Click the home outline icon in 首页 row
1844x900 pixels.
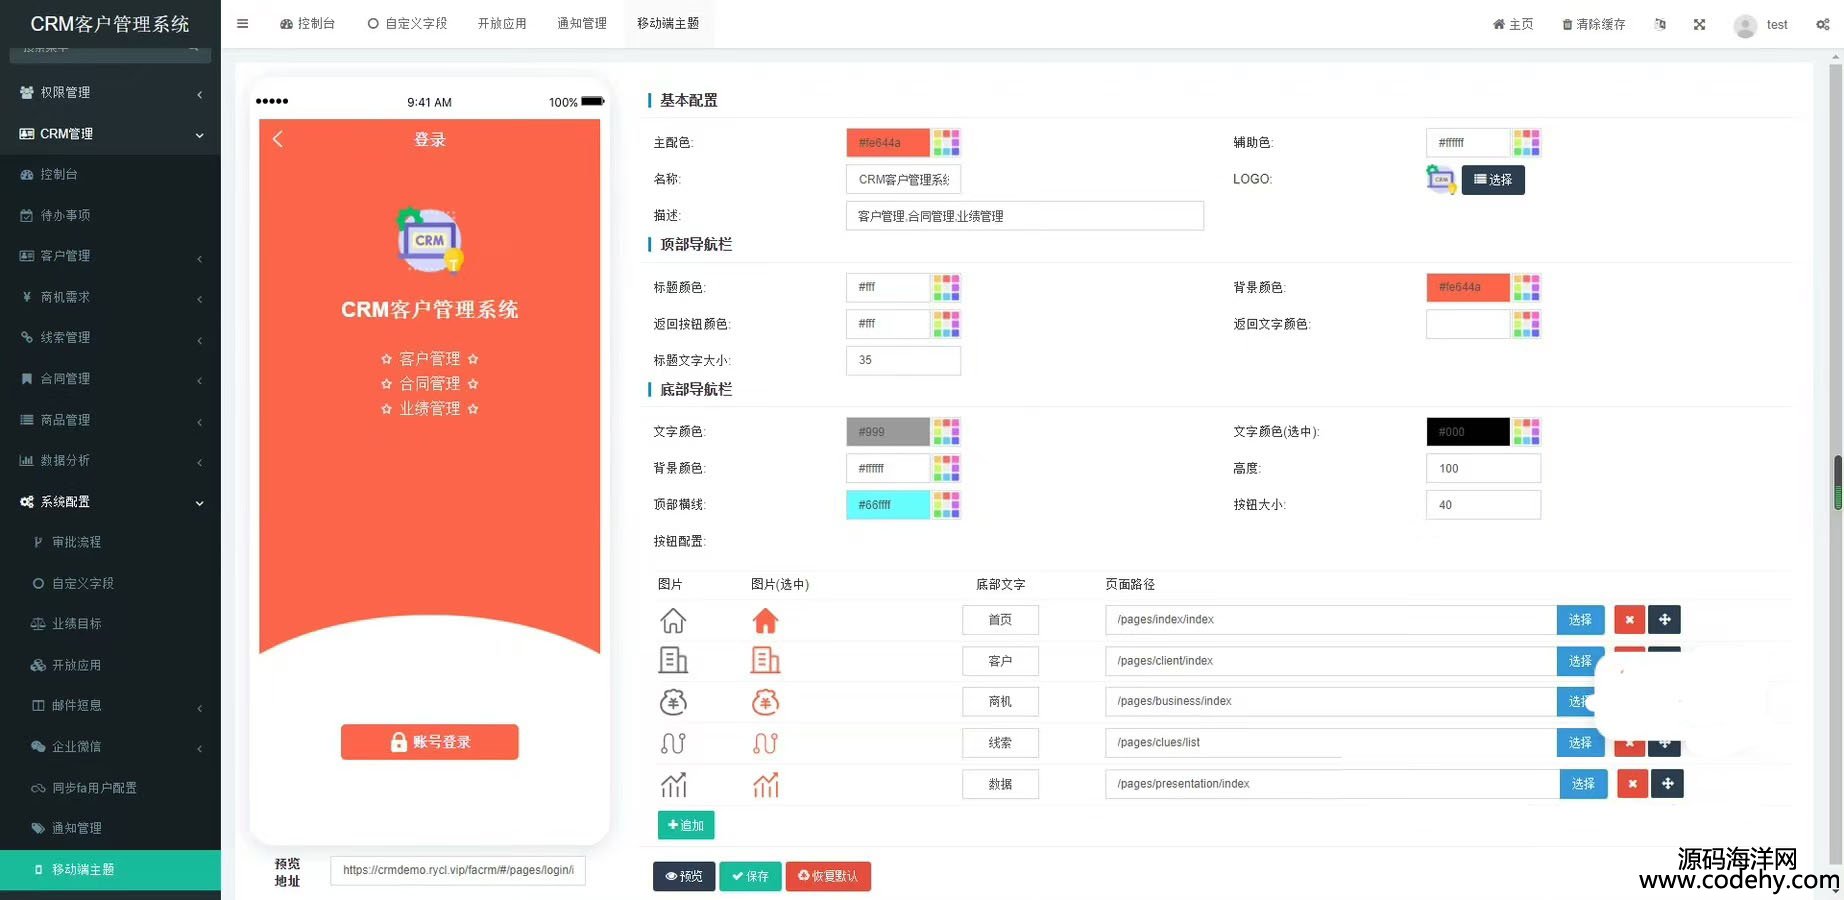(673, 621)
